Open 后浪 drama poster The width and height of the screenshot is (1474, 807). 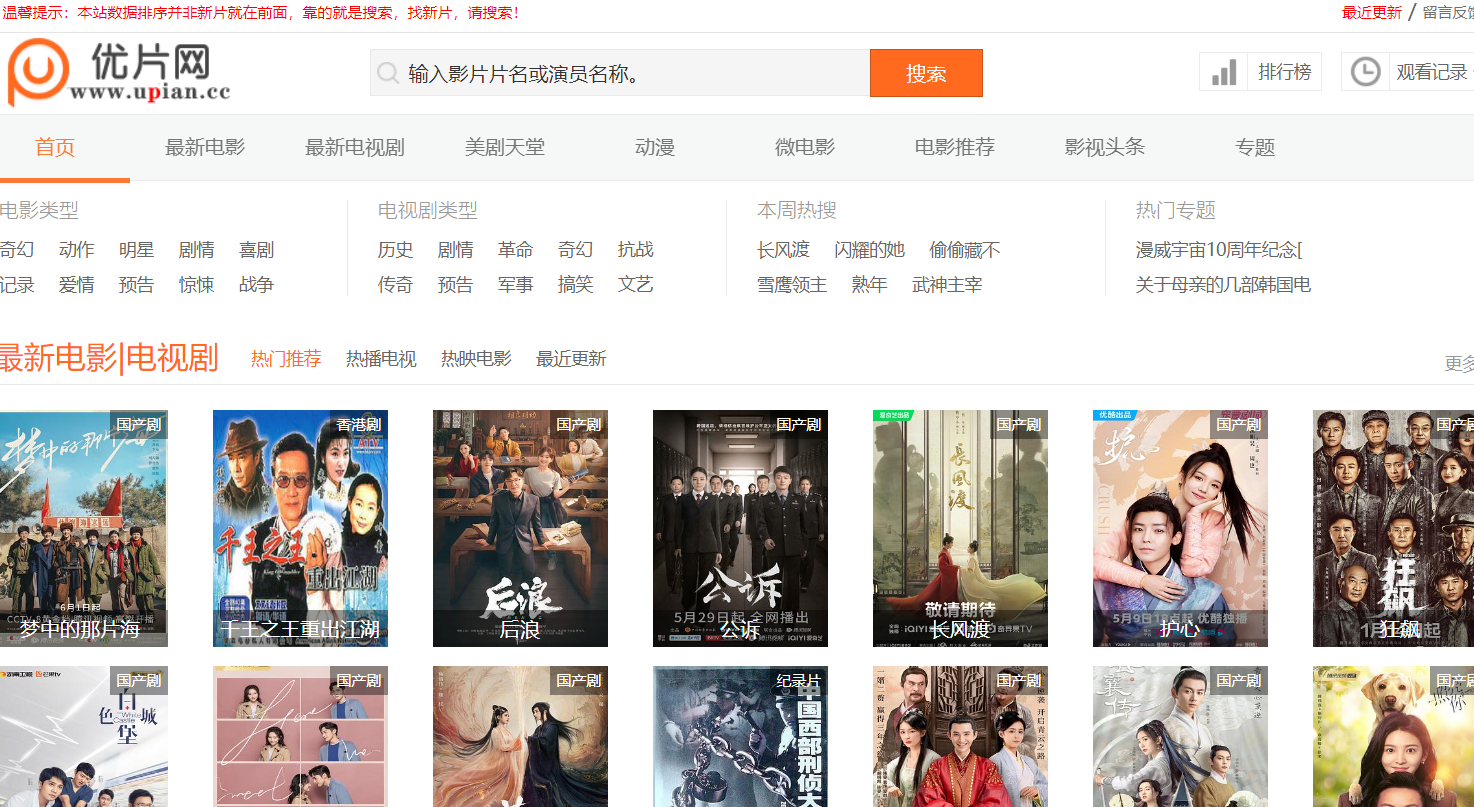520,528
